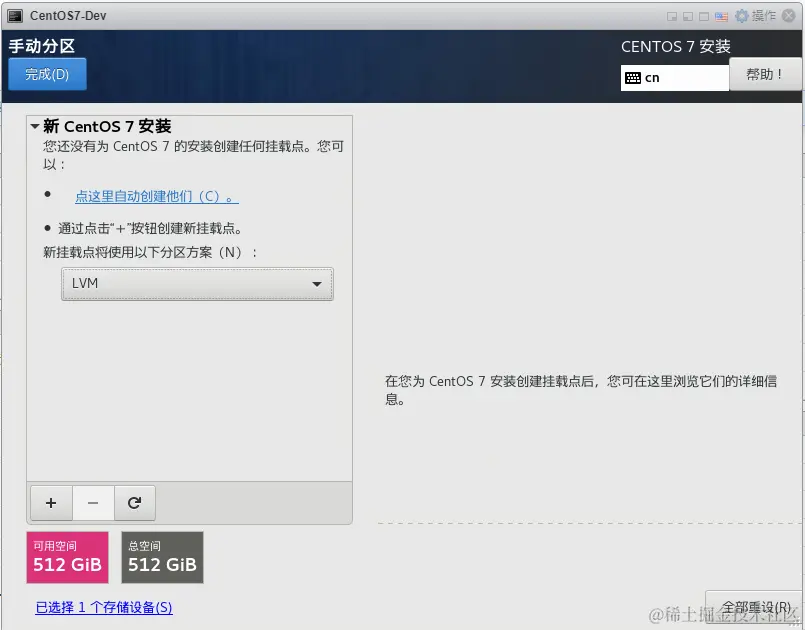Click the CentOS7-Dev window title text
805x630 pixels.
tap(68, 16)
